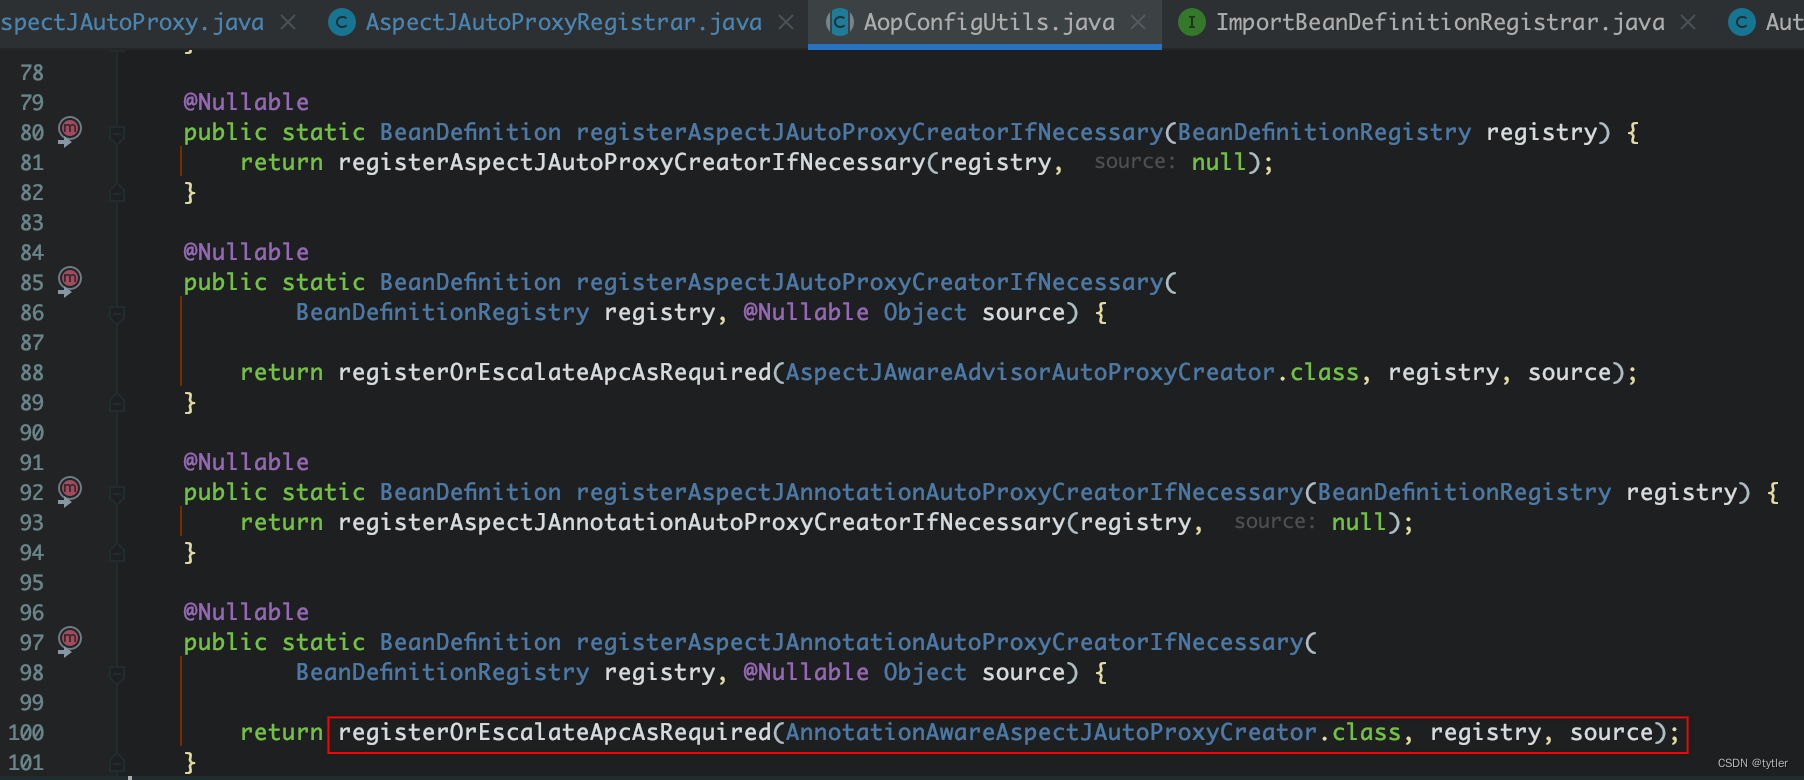Click AspectJAwareAdvisorAutoProxyCreator class reference on line 88
Viewport: 1804px width, 780px height.
point(1031,372)
